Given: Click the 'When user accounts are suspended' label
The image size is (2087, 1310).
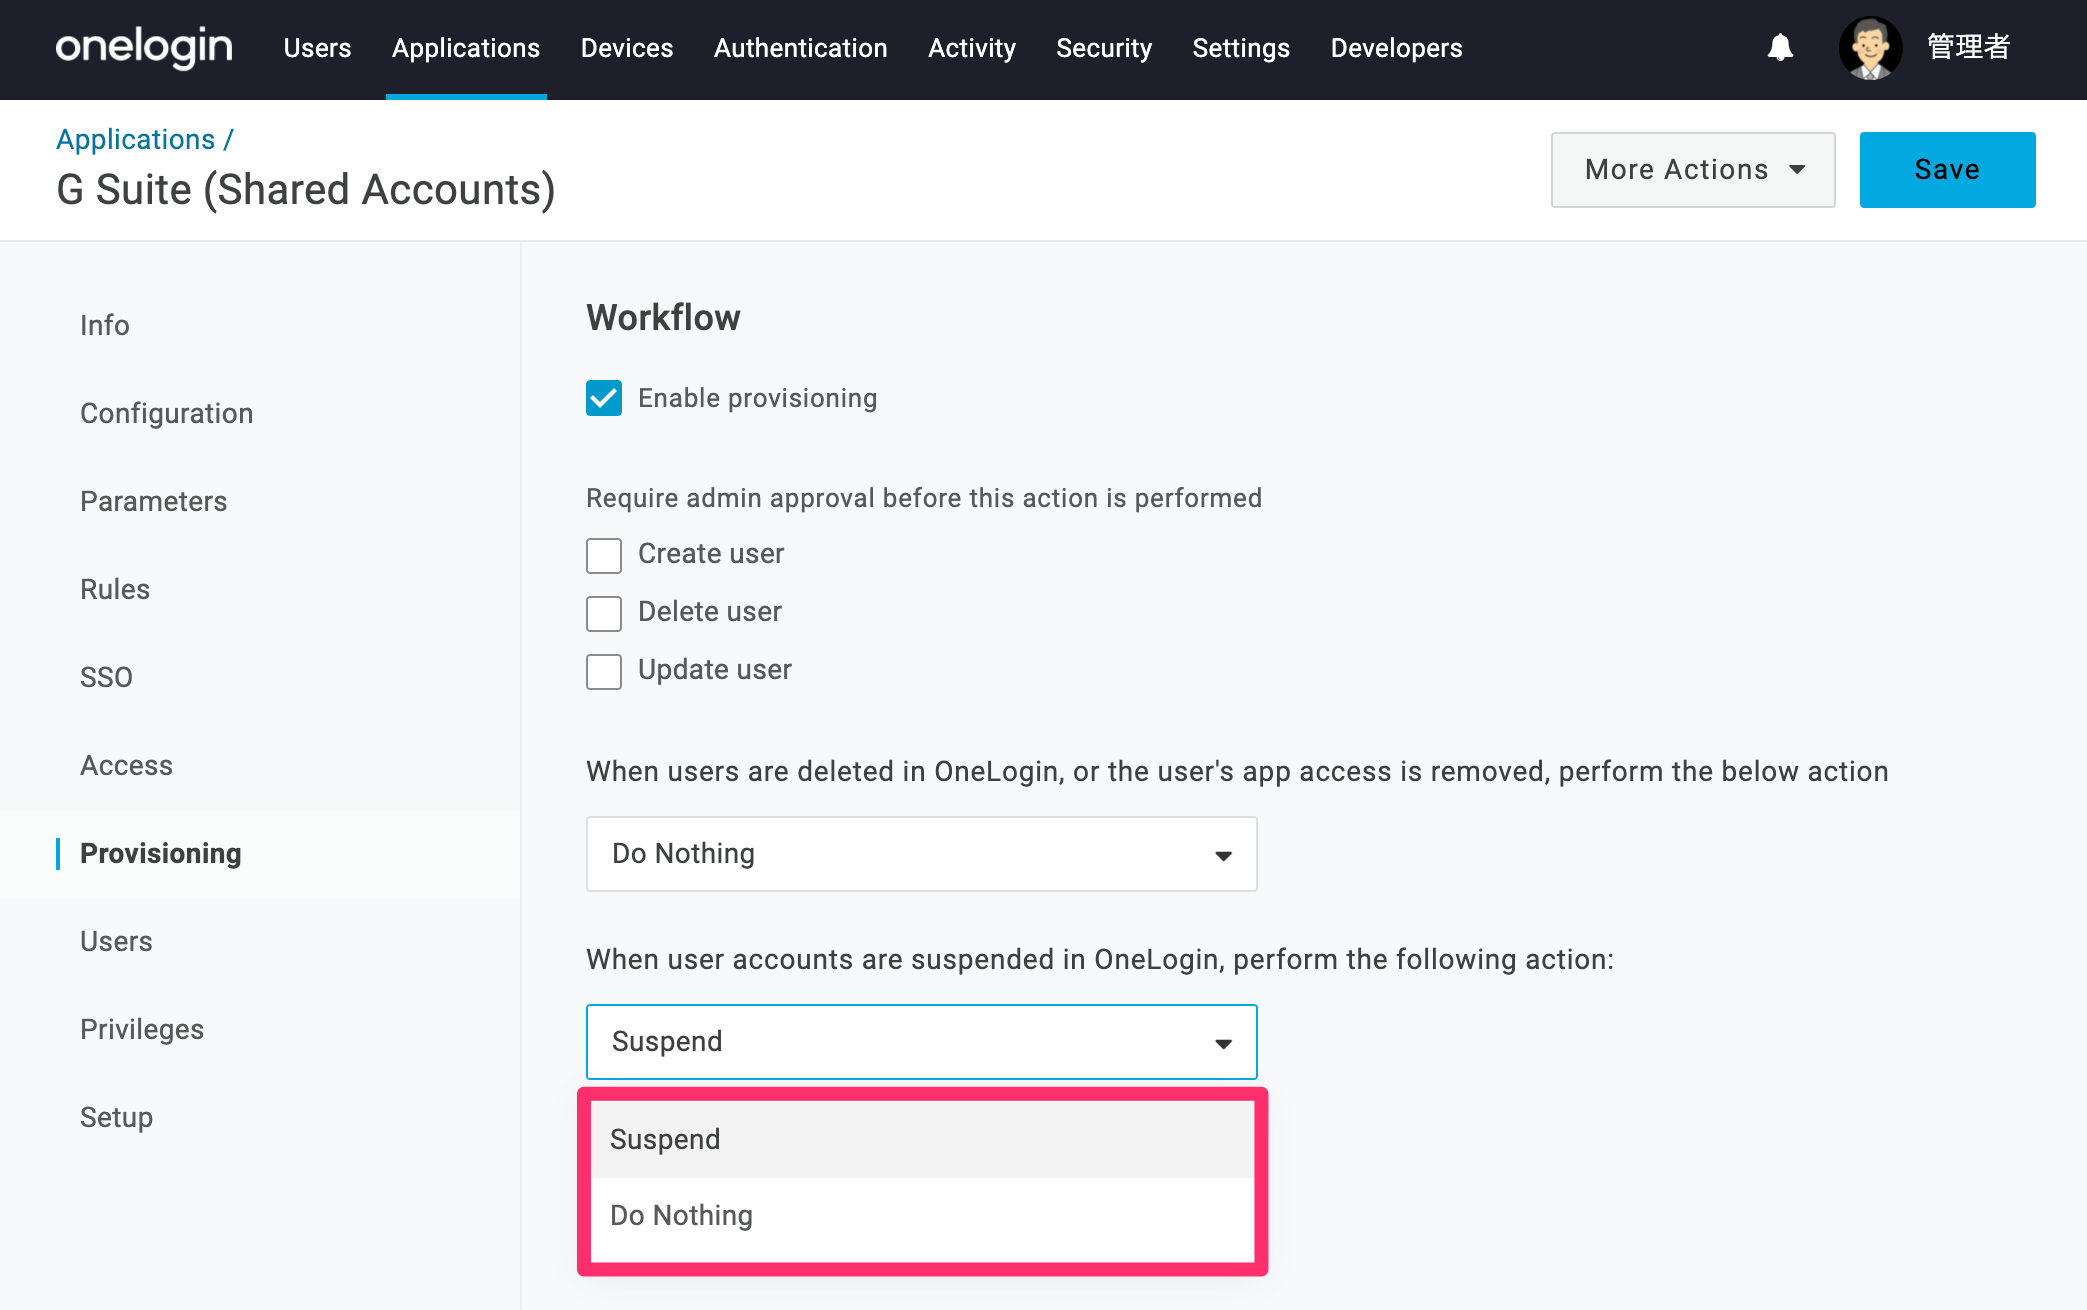Looking at the screenshot, I should pyautogui.click(x=1100, y=960).
